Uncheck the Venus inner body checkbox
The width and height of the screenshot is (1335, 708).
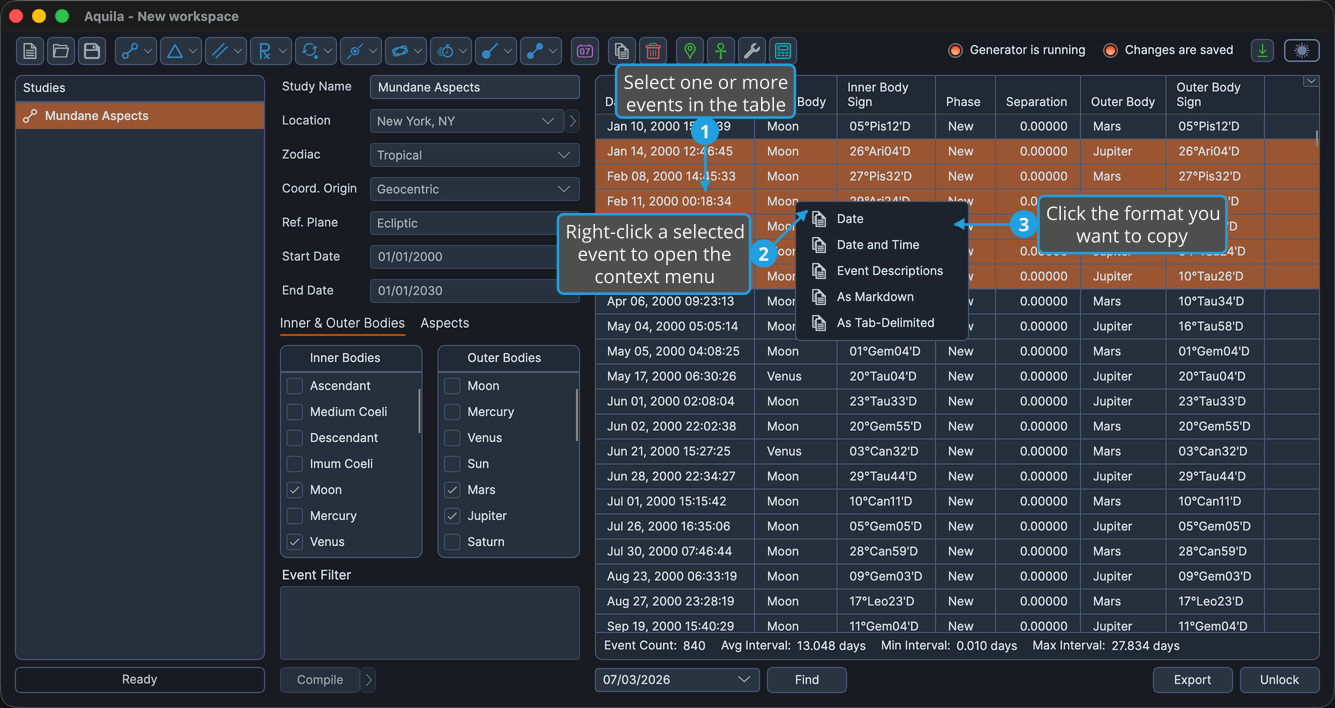coord(295,542)
